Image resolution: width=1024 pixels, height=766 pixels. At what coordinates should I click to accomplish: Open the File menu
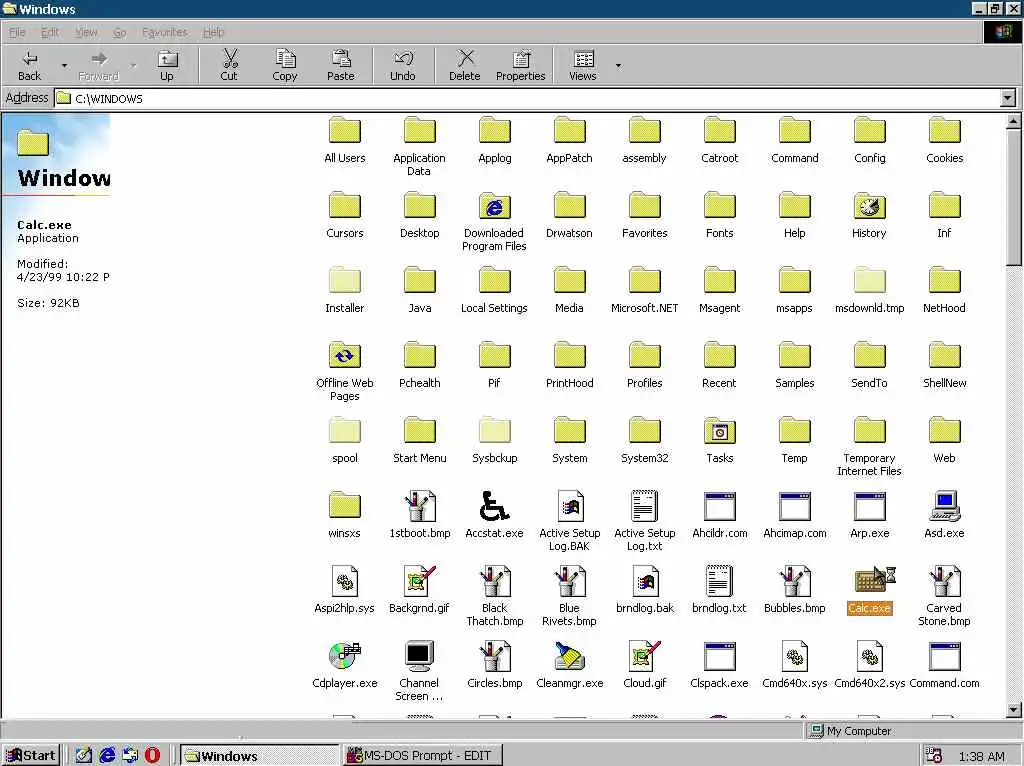tap(17, 32)
